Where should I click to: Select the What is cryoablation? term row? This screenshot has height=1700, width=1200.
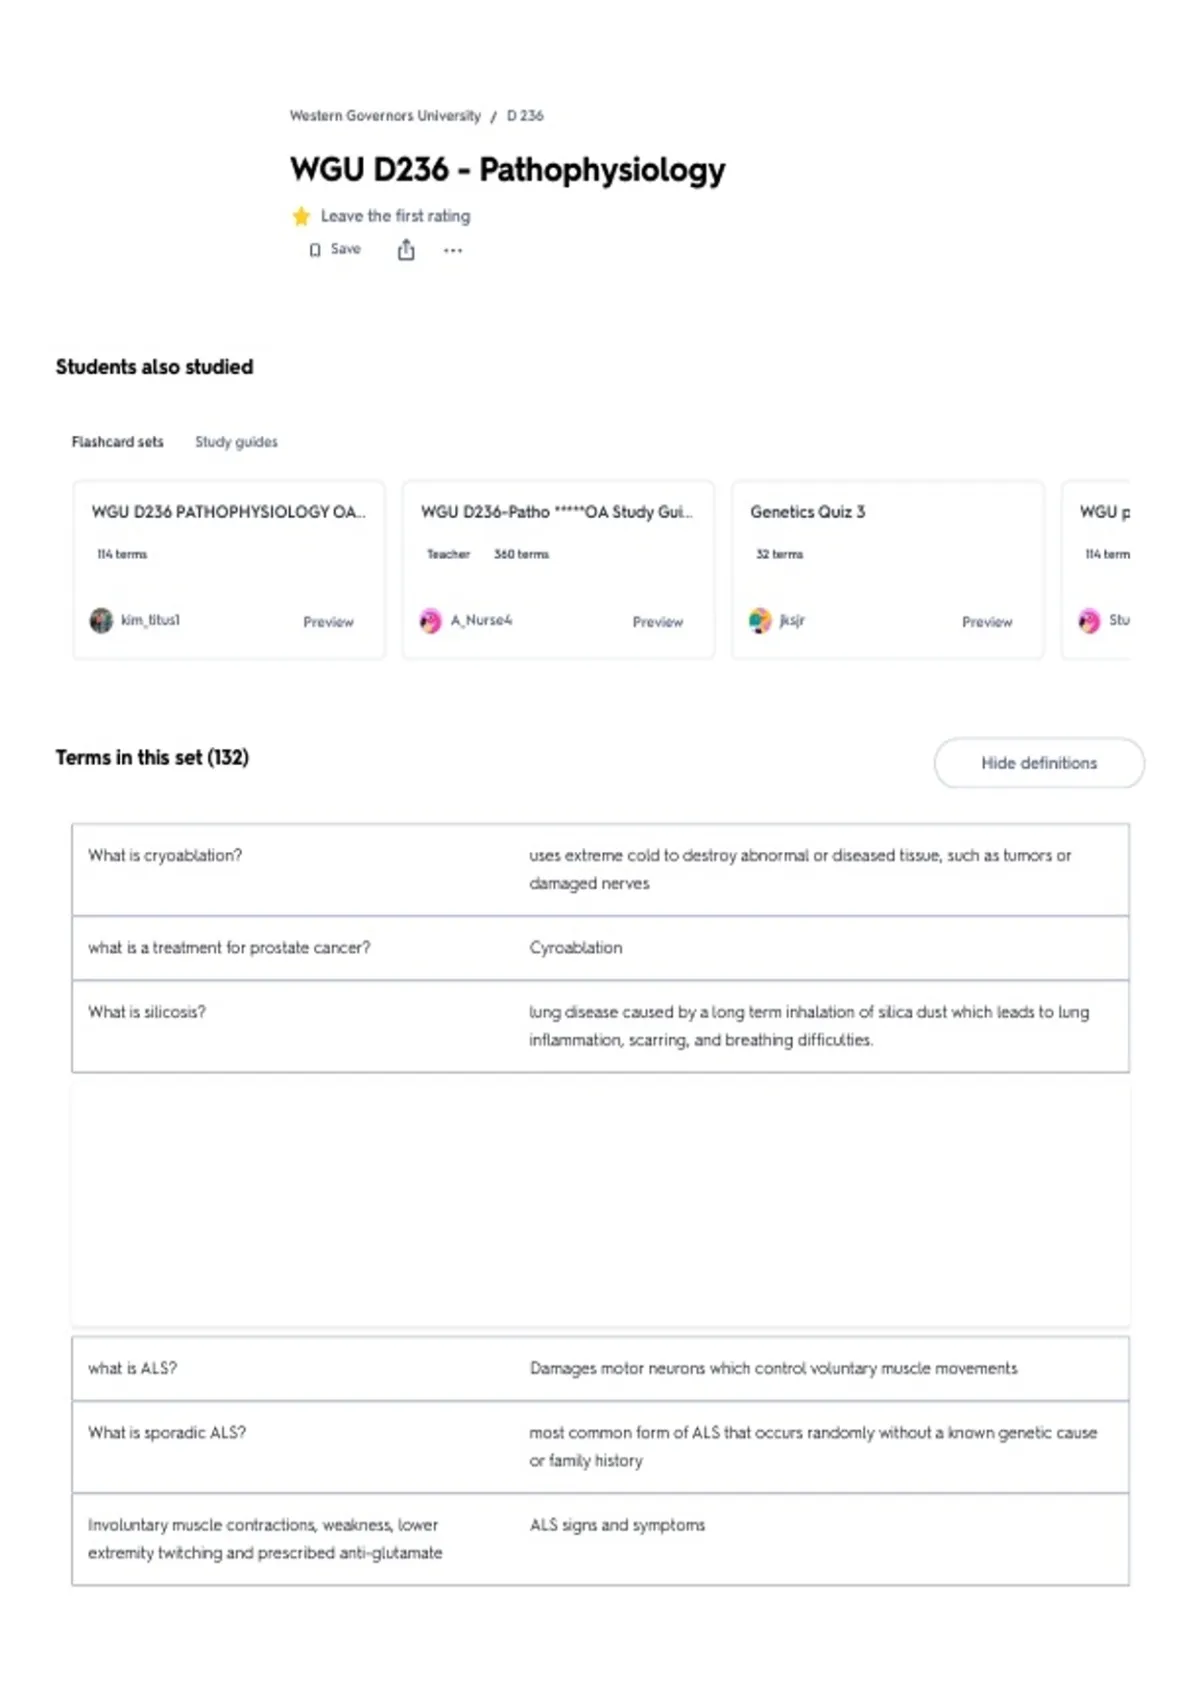point(600,870)
